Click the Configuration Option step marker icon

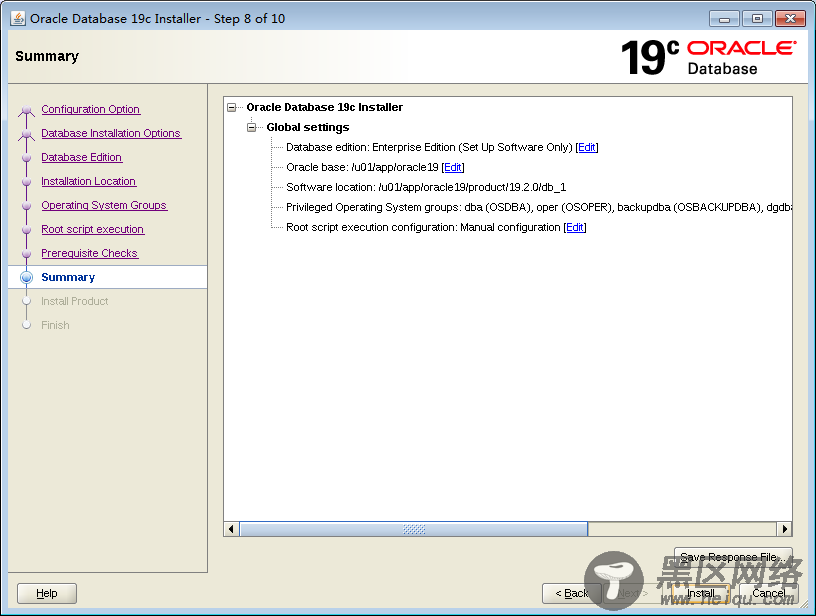(x=27, y=110)
